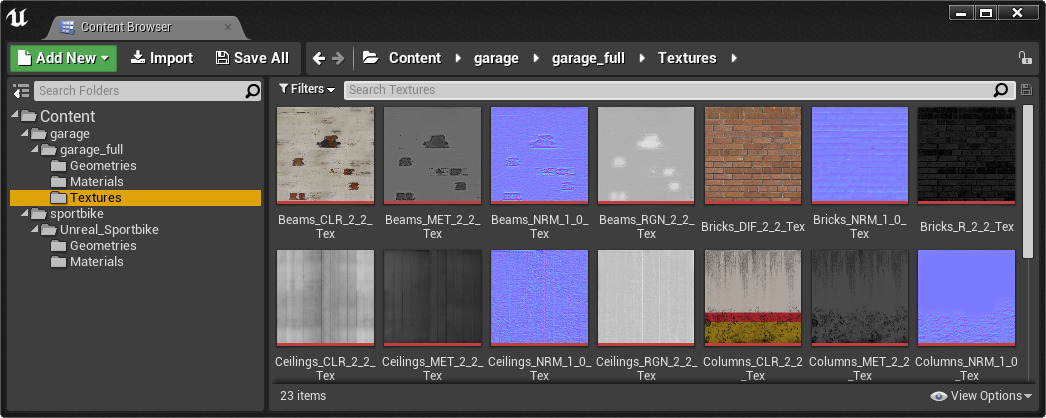This screenshot has width=1046, height=418.
Task: Select the Ceilings_NRM_1_0_Tex thumbnail
Action: click(x=539, y=298)
